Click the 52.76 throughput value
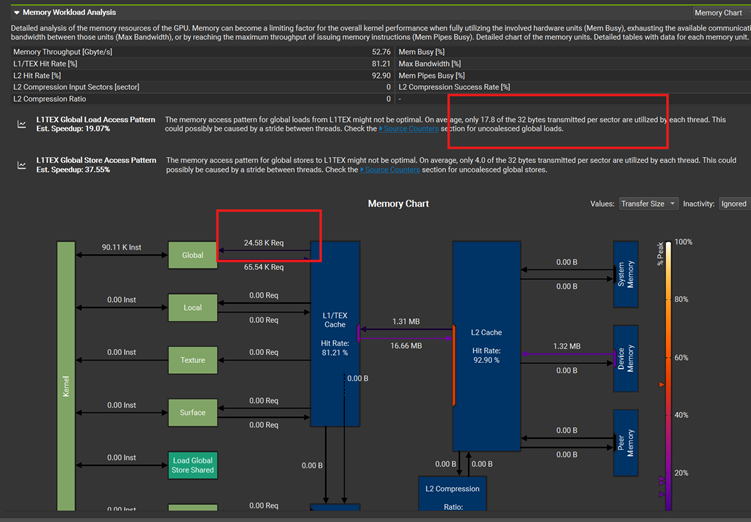Screen dimensions: 751x522 point(381,52)
